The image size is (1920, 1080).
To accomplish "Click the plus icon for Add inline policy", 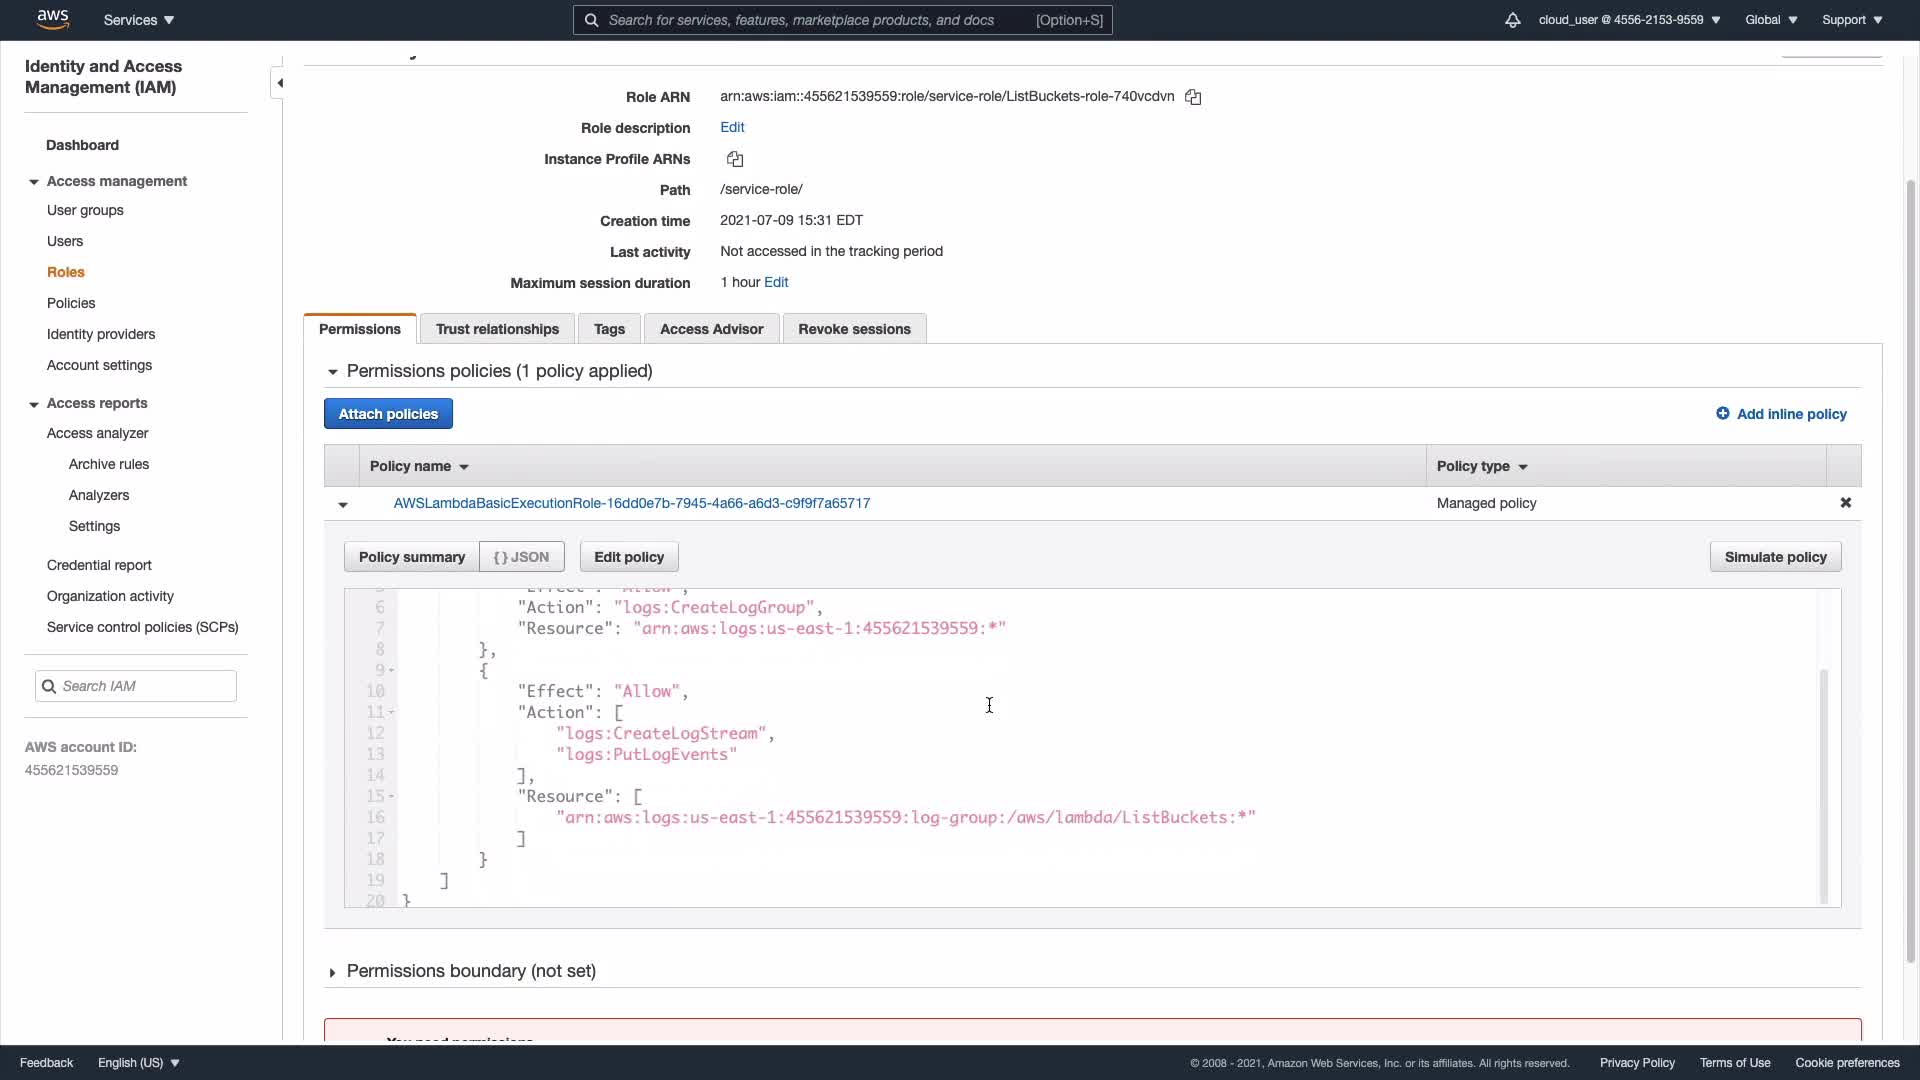I will 1722,414.
